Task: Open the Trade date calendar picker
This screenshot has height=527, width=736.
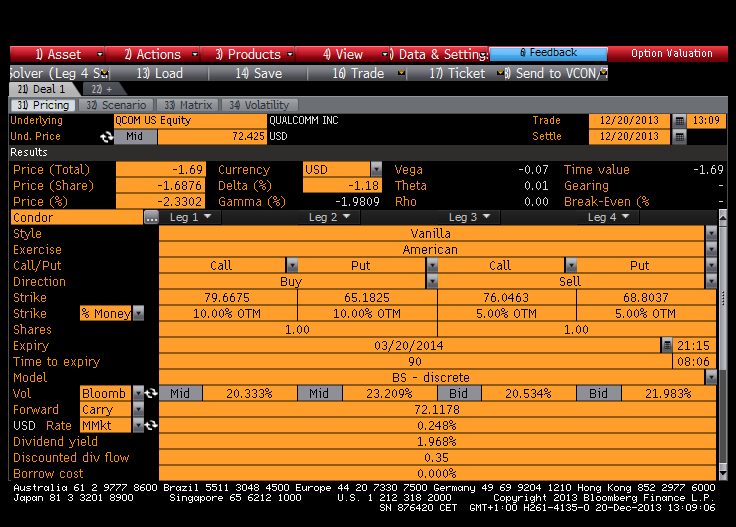Action: click(x=679, y=121)
